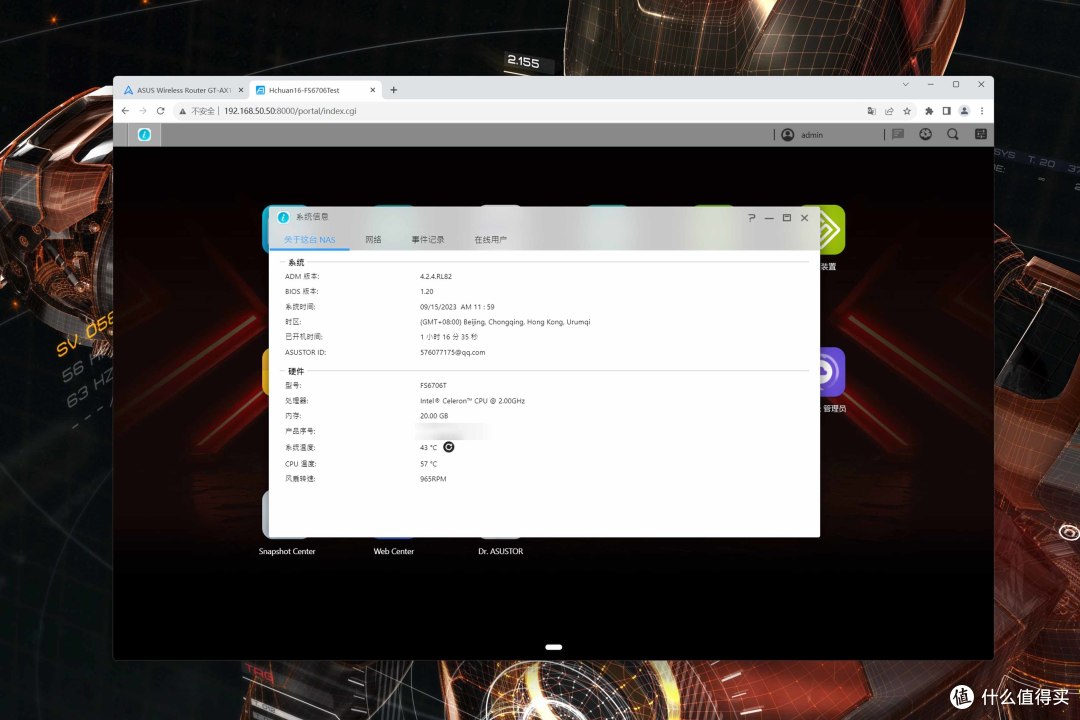The width and height of the screenshot is (1080, 720).
Task: Open the translate page icon
Action: tap(871, 111)
